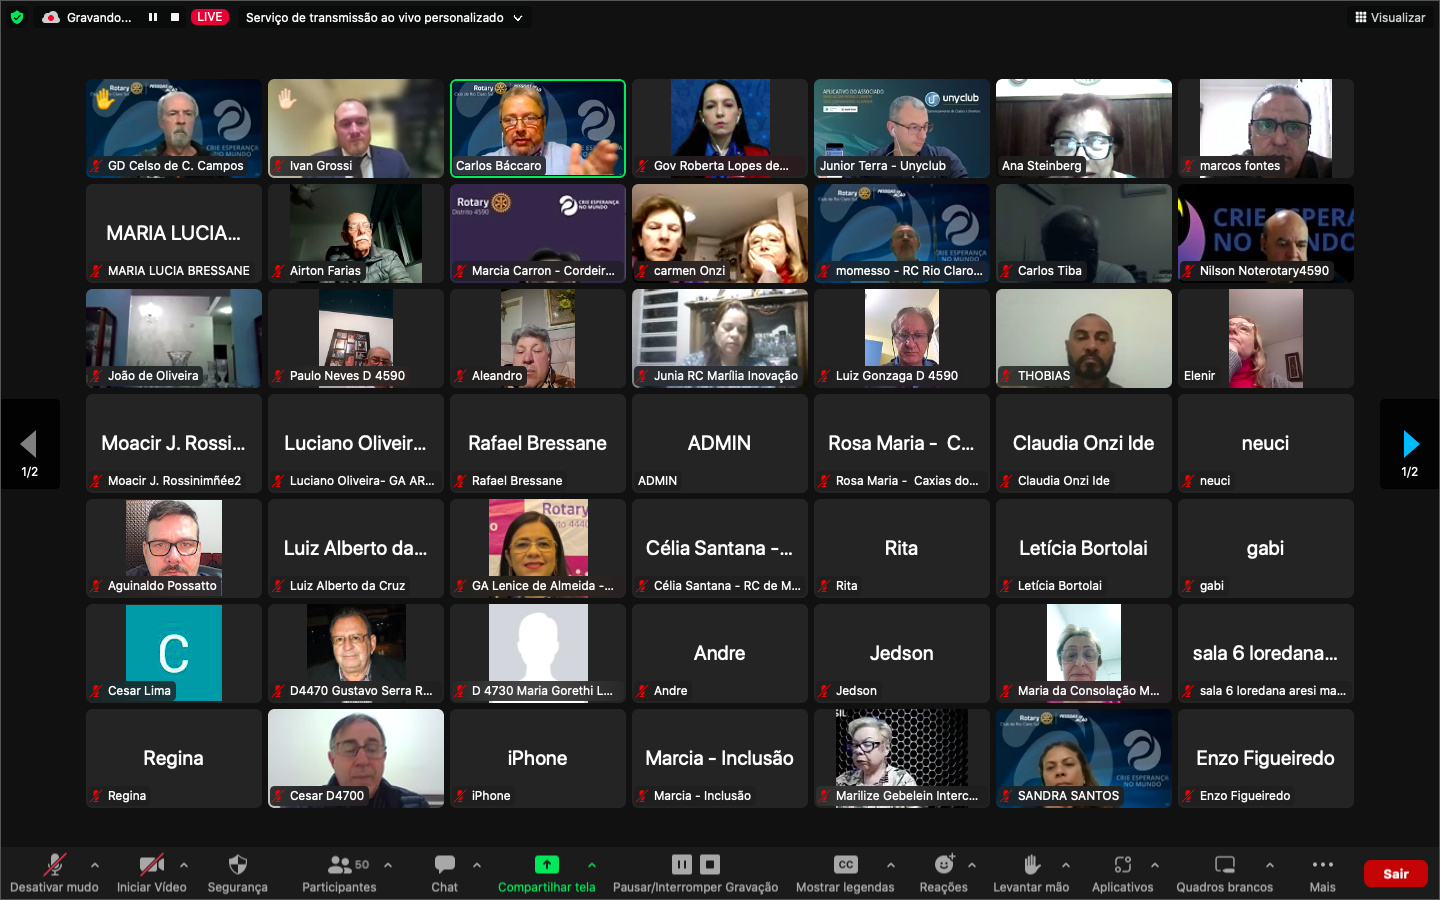Click the green Compartilhar tela icon
The height and width of the screenshot is (900, 1440).
coord(546,865)
